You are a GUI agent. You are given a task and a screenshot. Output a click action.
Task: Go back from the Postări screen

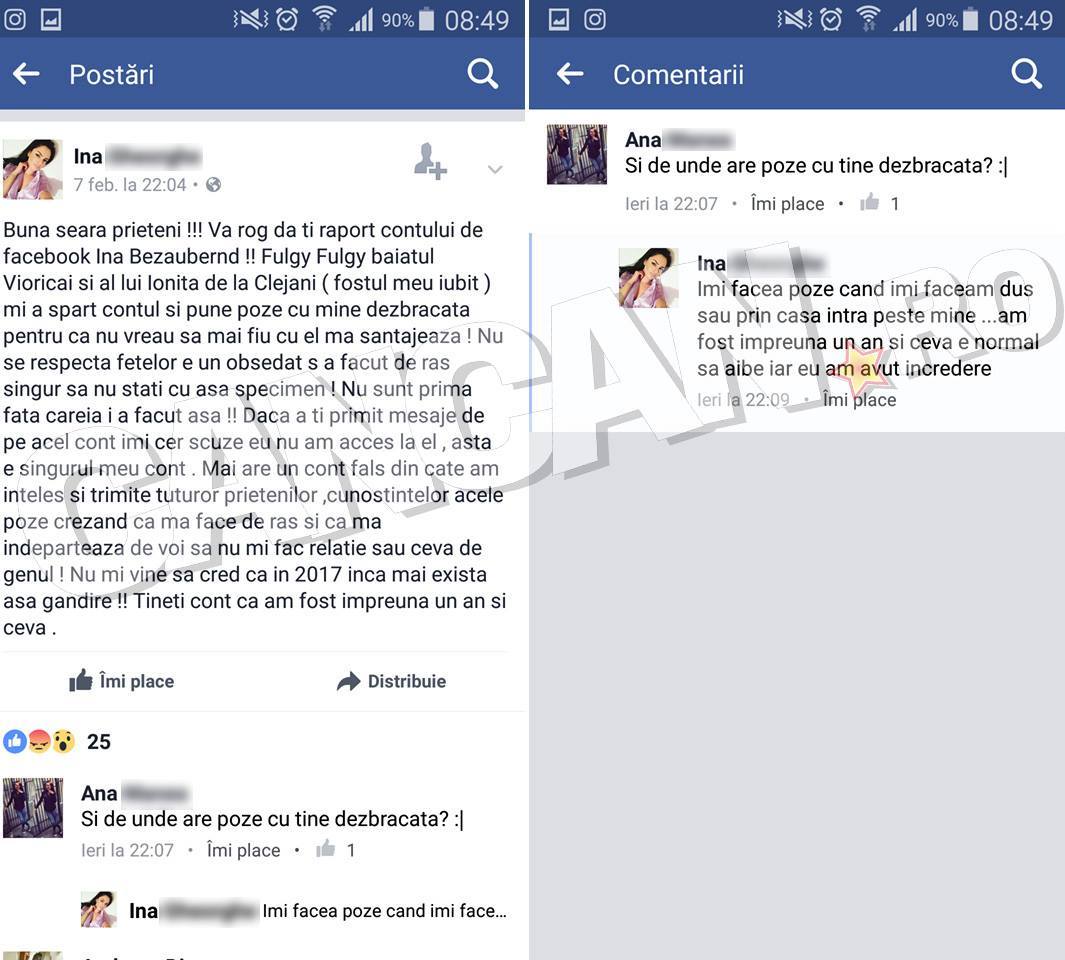pos(26,73)
